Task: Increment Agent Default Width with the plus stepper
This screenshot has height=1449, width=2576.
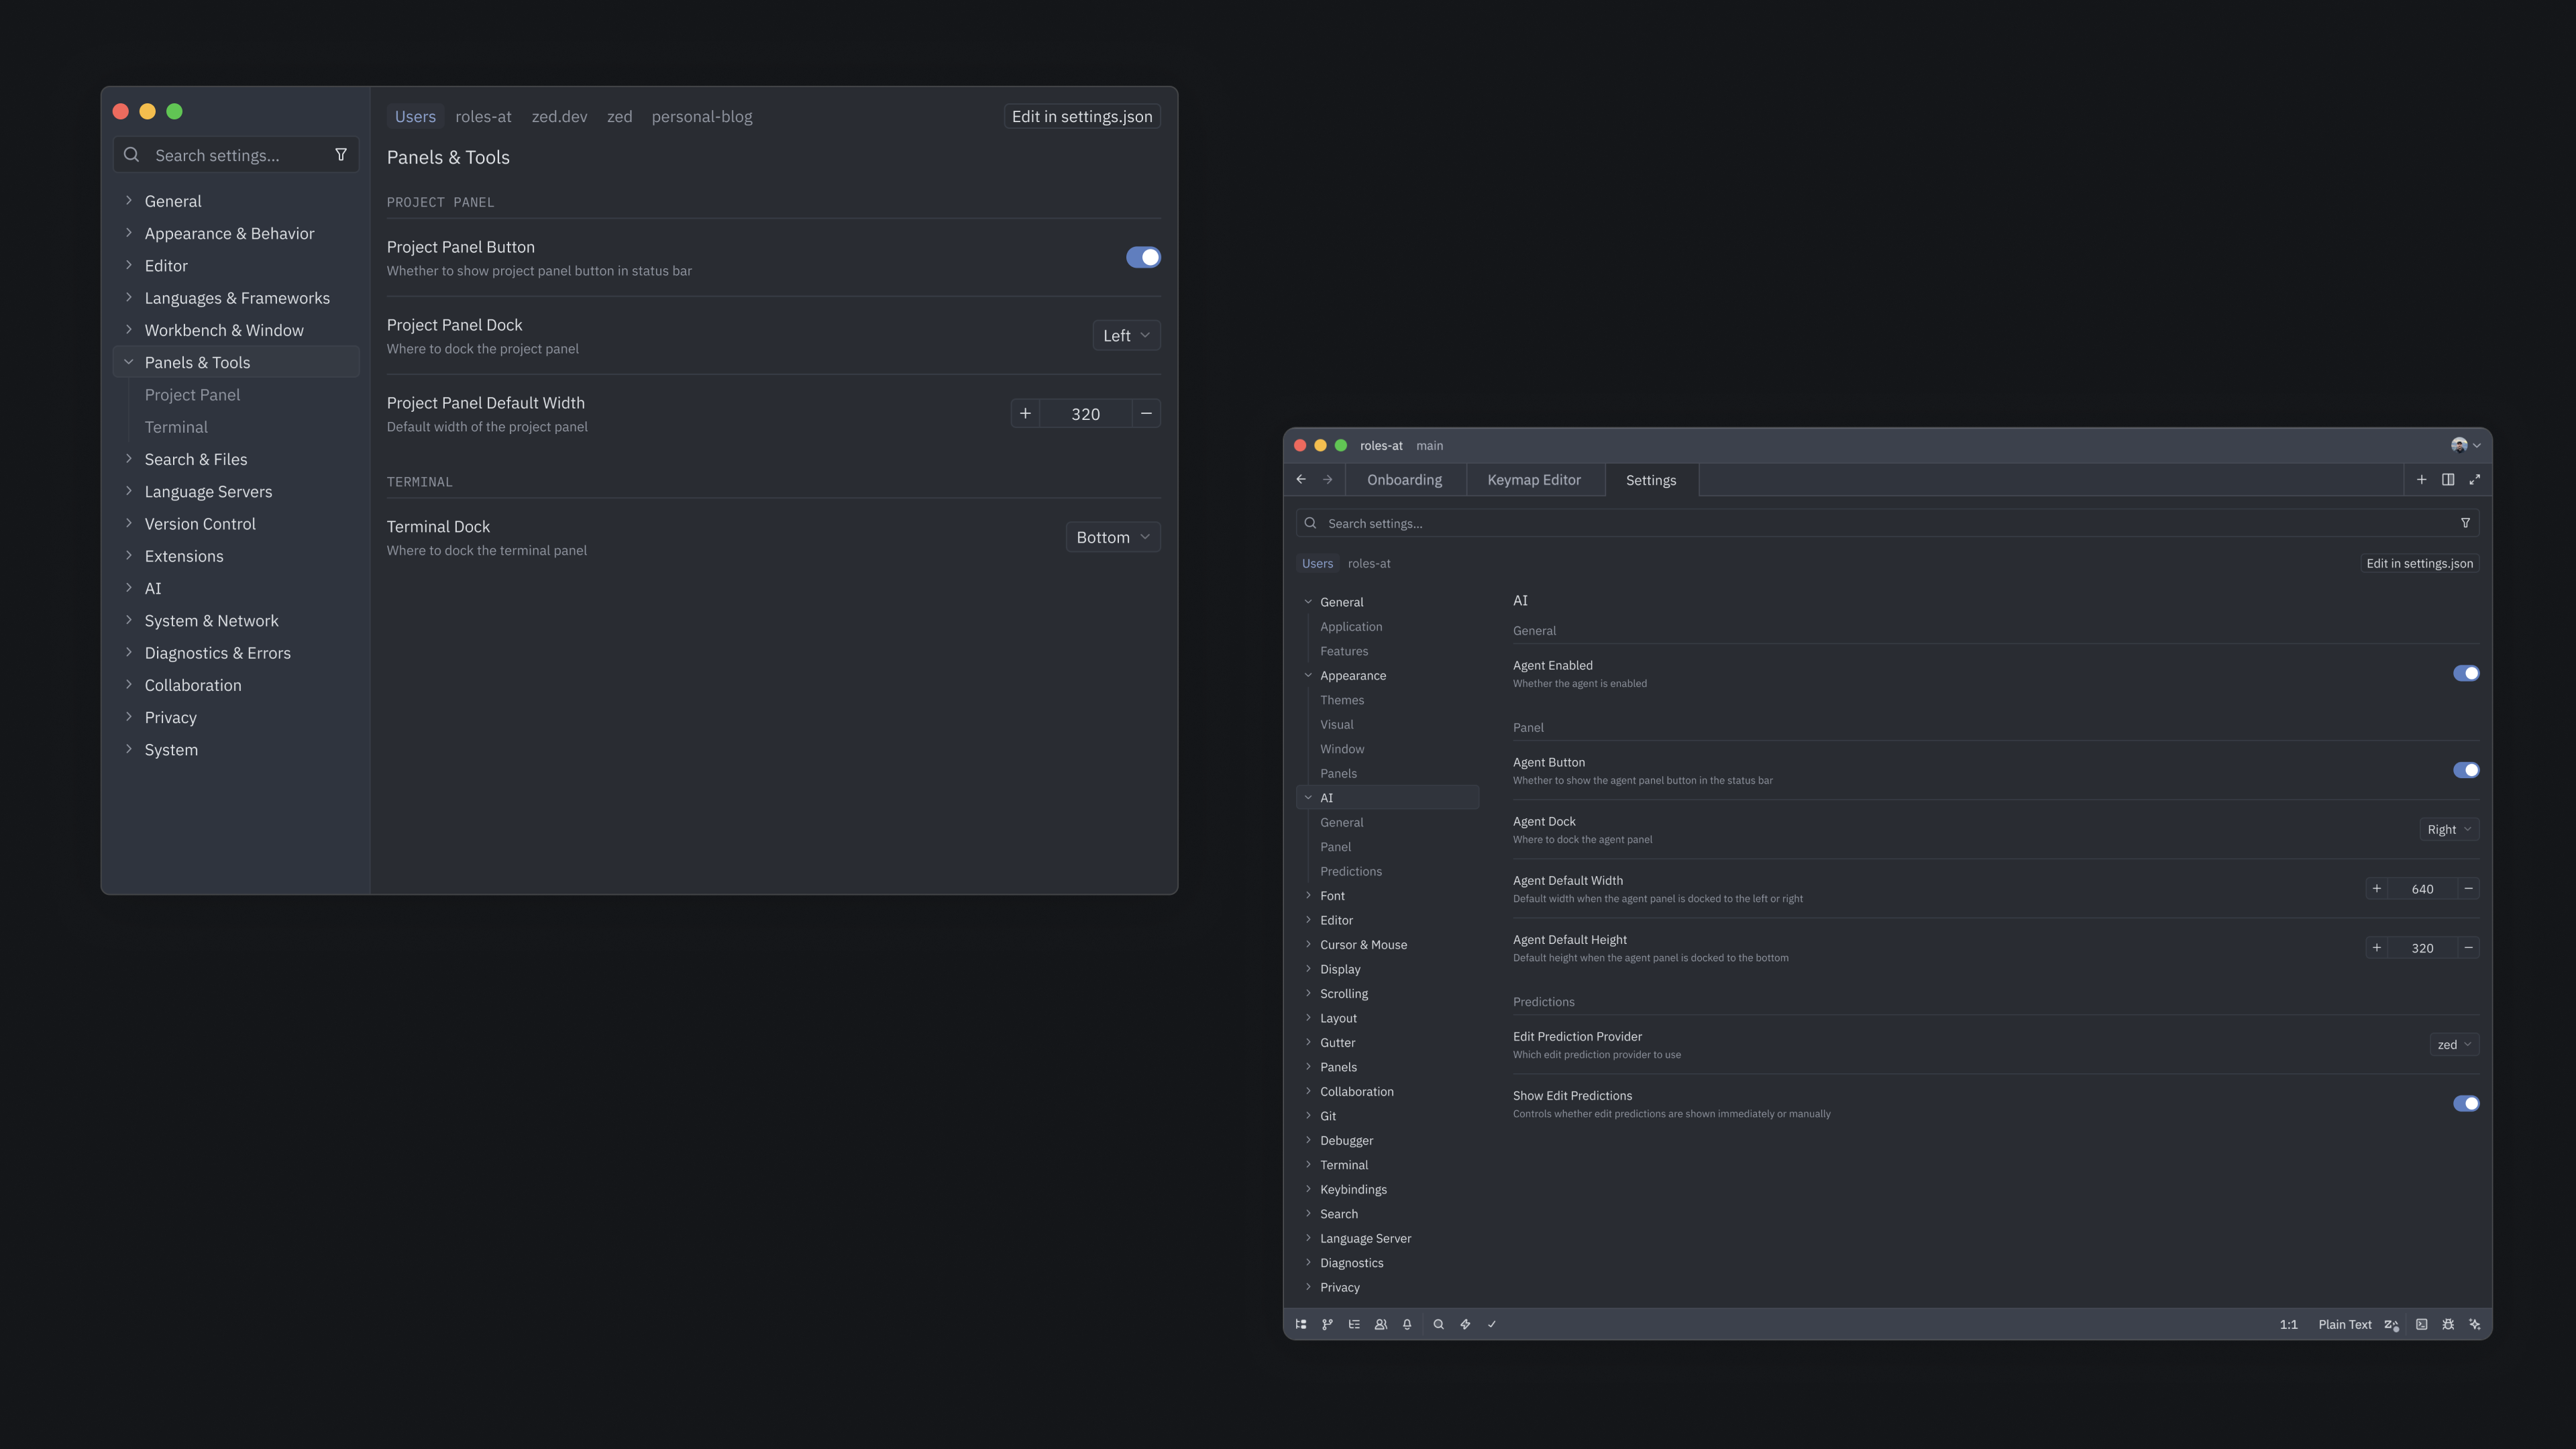Action: click(2377, 888)
